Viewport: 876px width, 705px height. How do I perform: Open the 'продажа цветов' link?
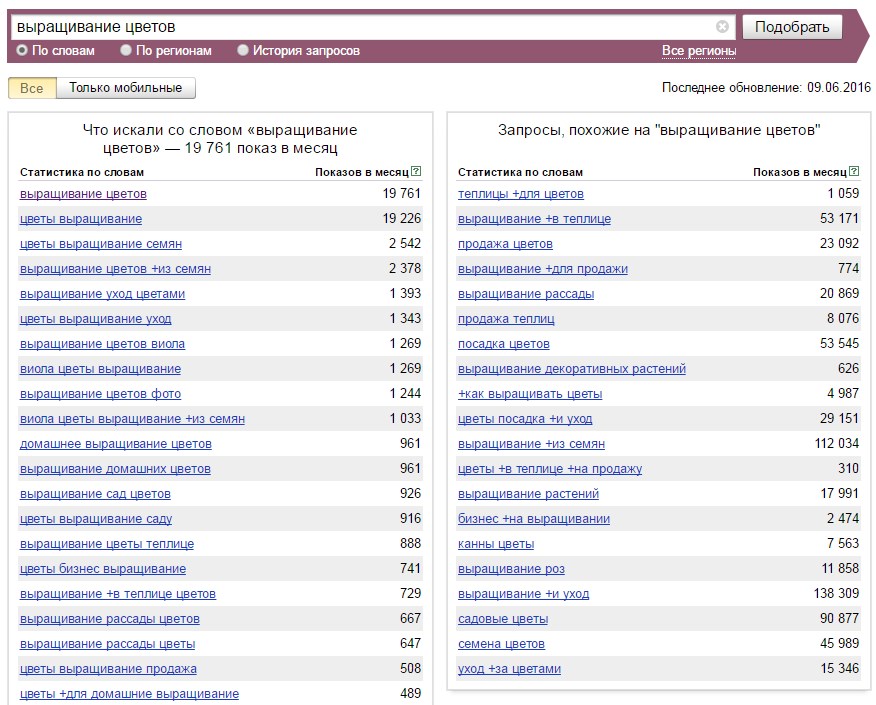point(505,244)
